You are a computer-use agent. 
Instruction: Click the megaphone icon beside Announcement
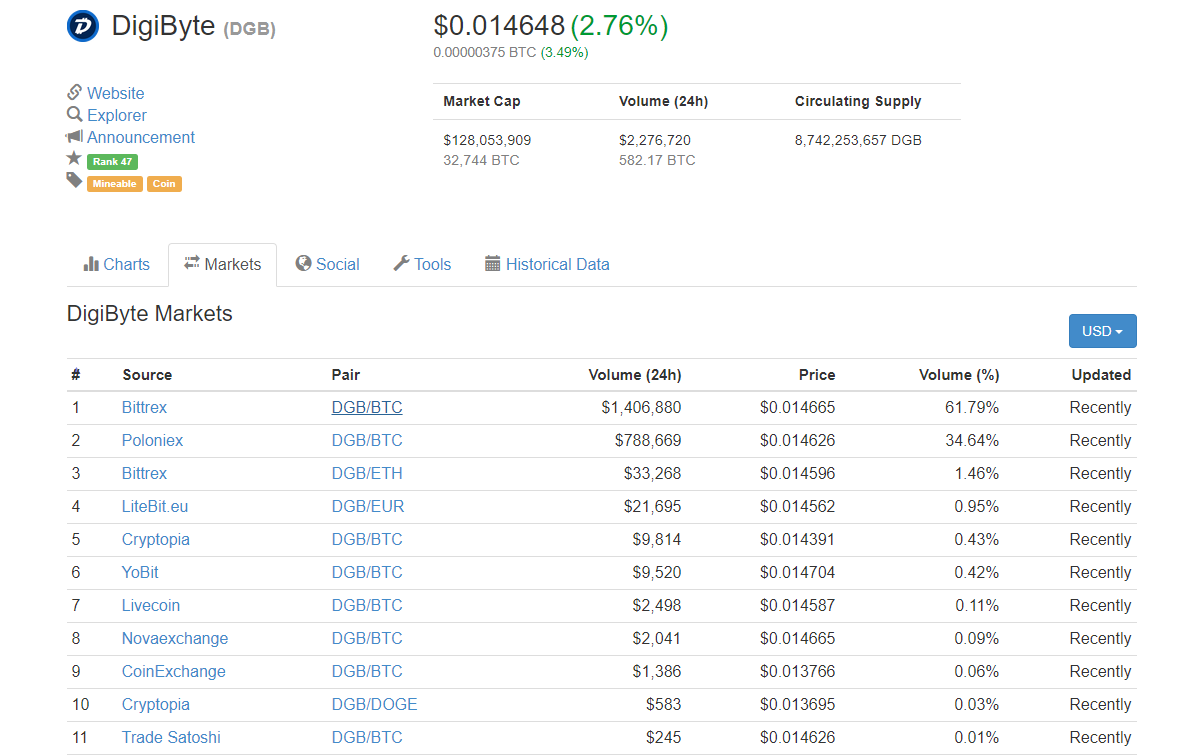74,136
